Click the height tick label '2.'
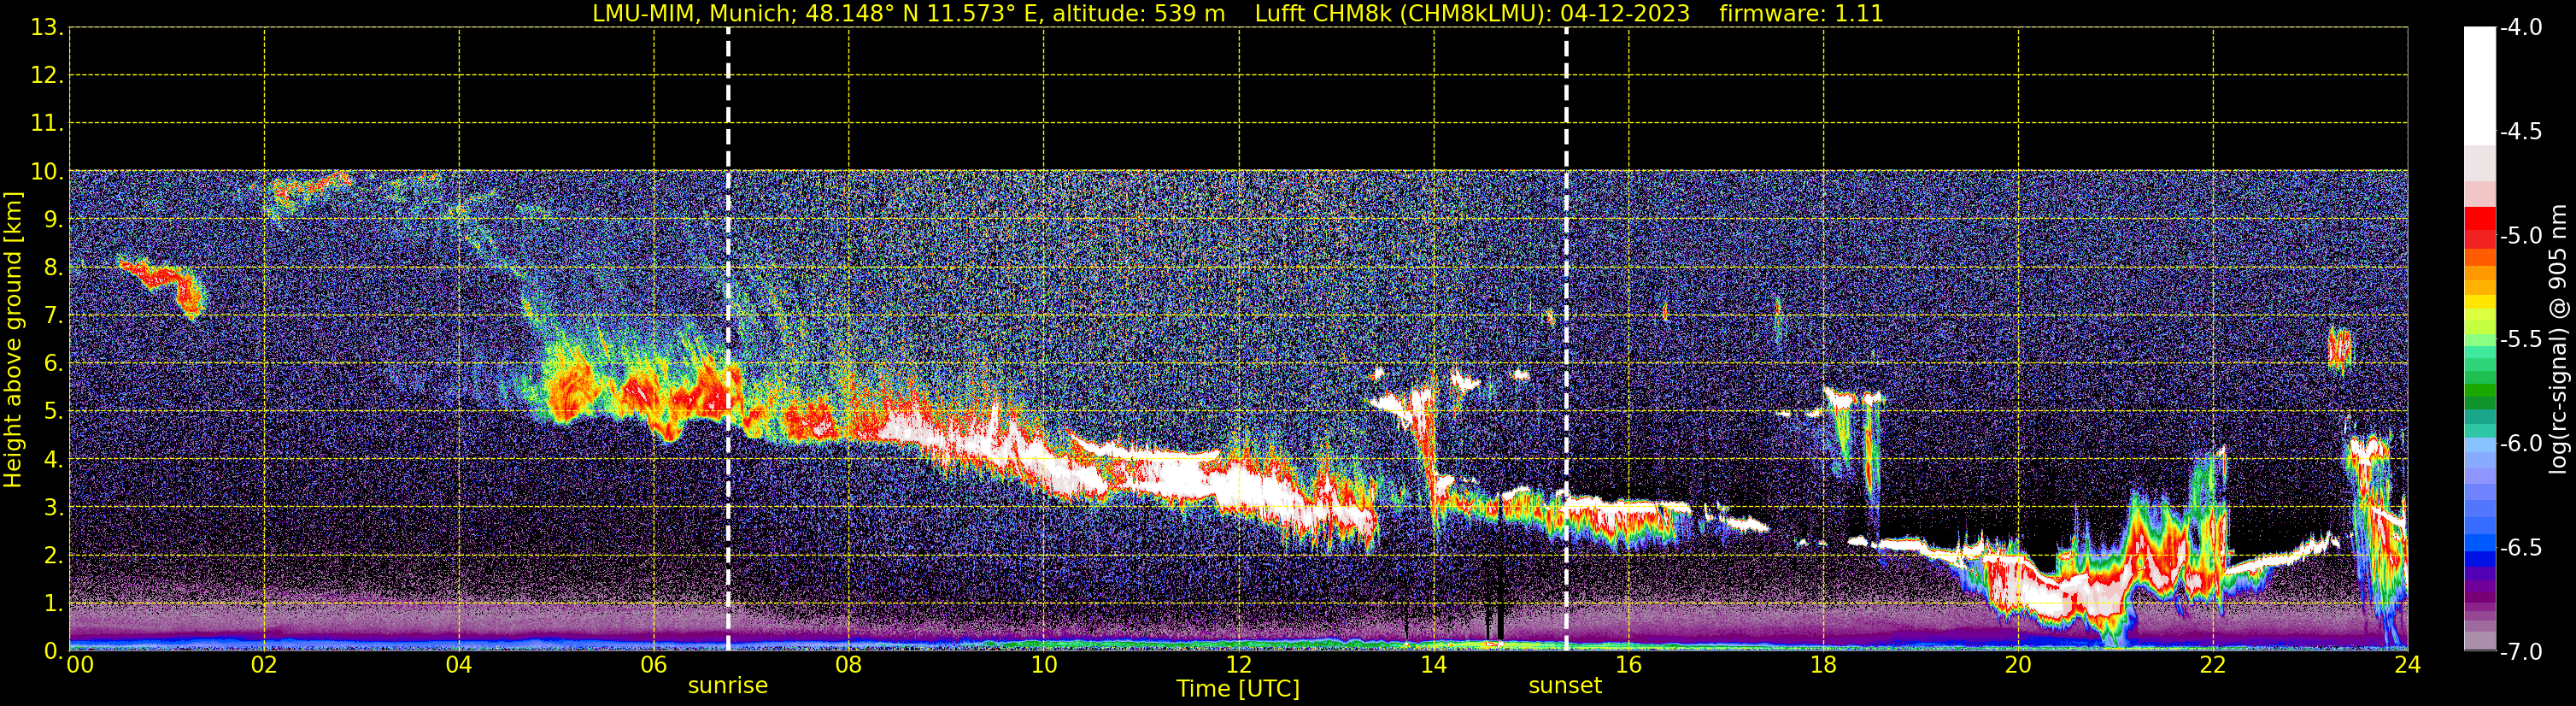Viewport: 2576px width, 706px height. click(x=53, y=556)
